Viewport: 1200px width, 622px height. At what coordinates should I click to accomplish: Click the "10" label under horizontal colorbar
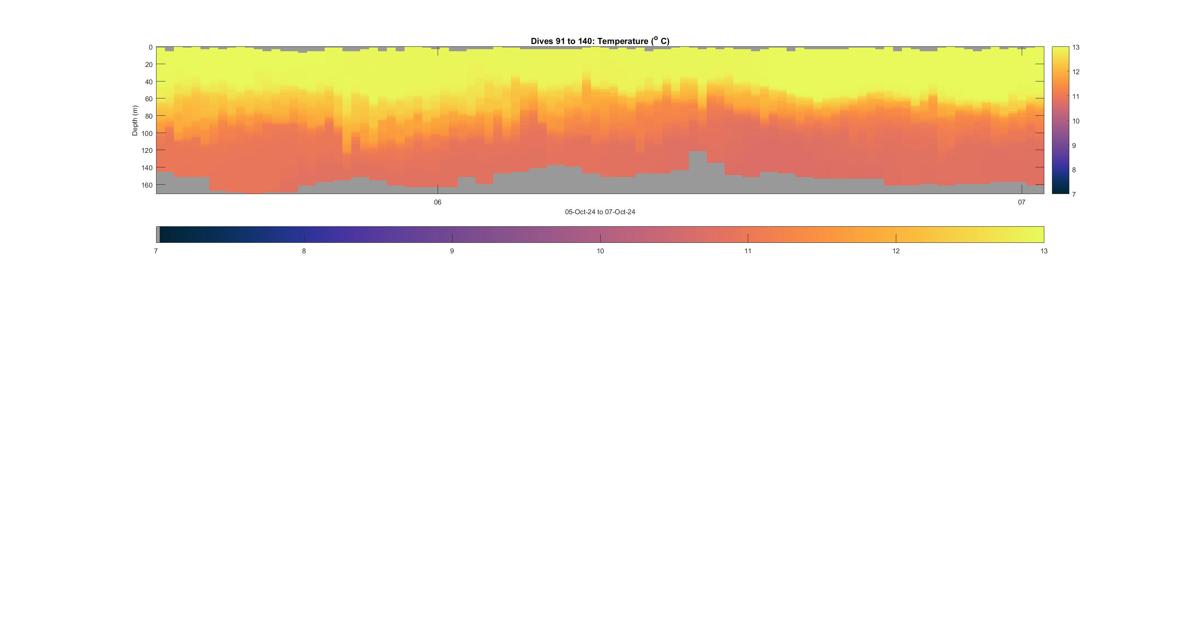point(600,251)
